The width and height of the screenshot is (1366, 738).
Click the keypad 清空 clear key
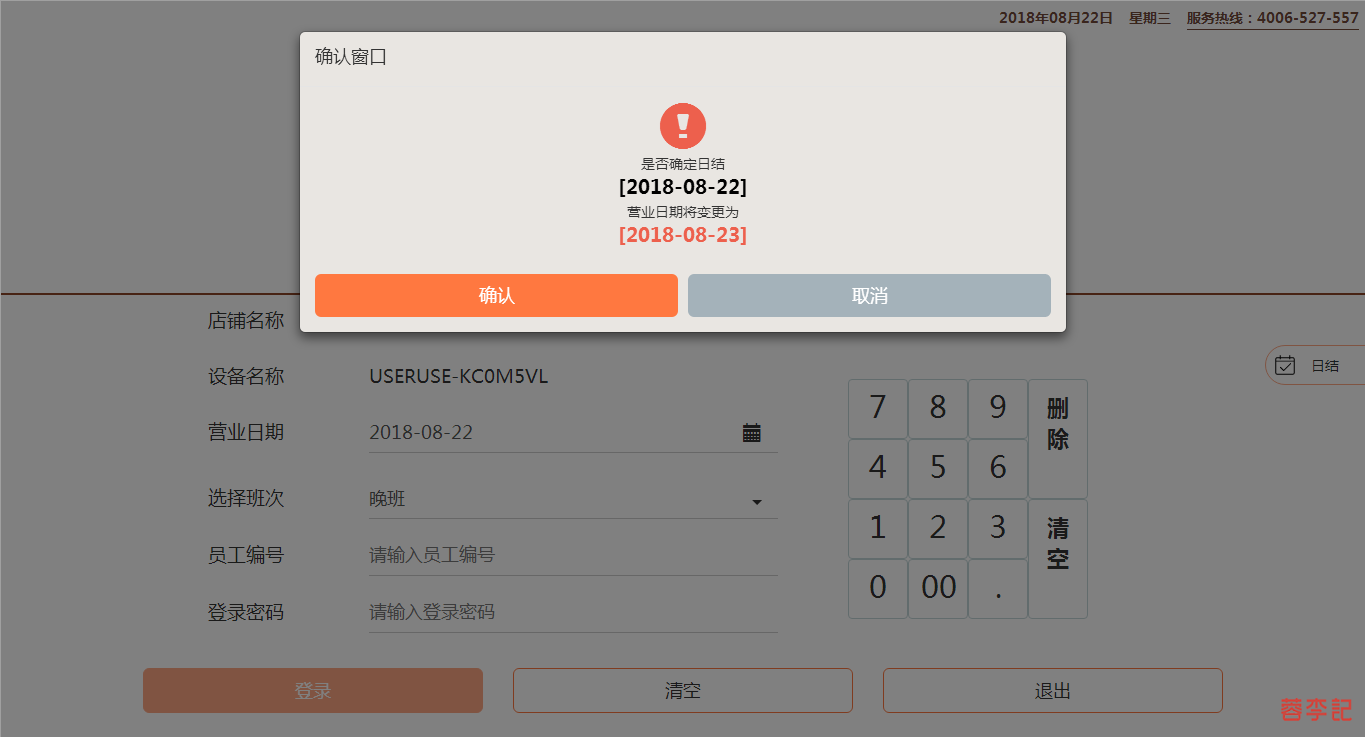click(1058, 558)
